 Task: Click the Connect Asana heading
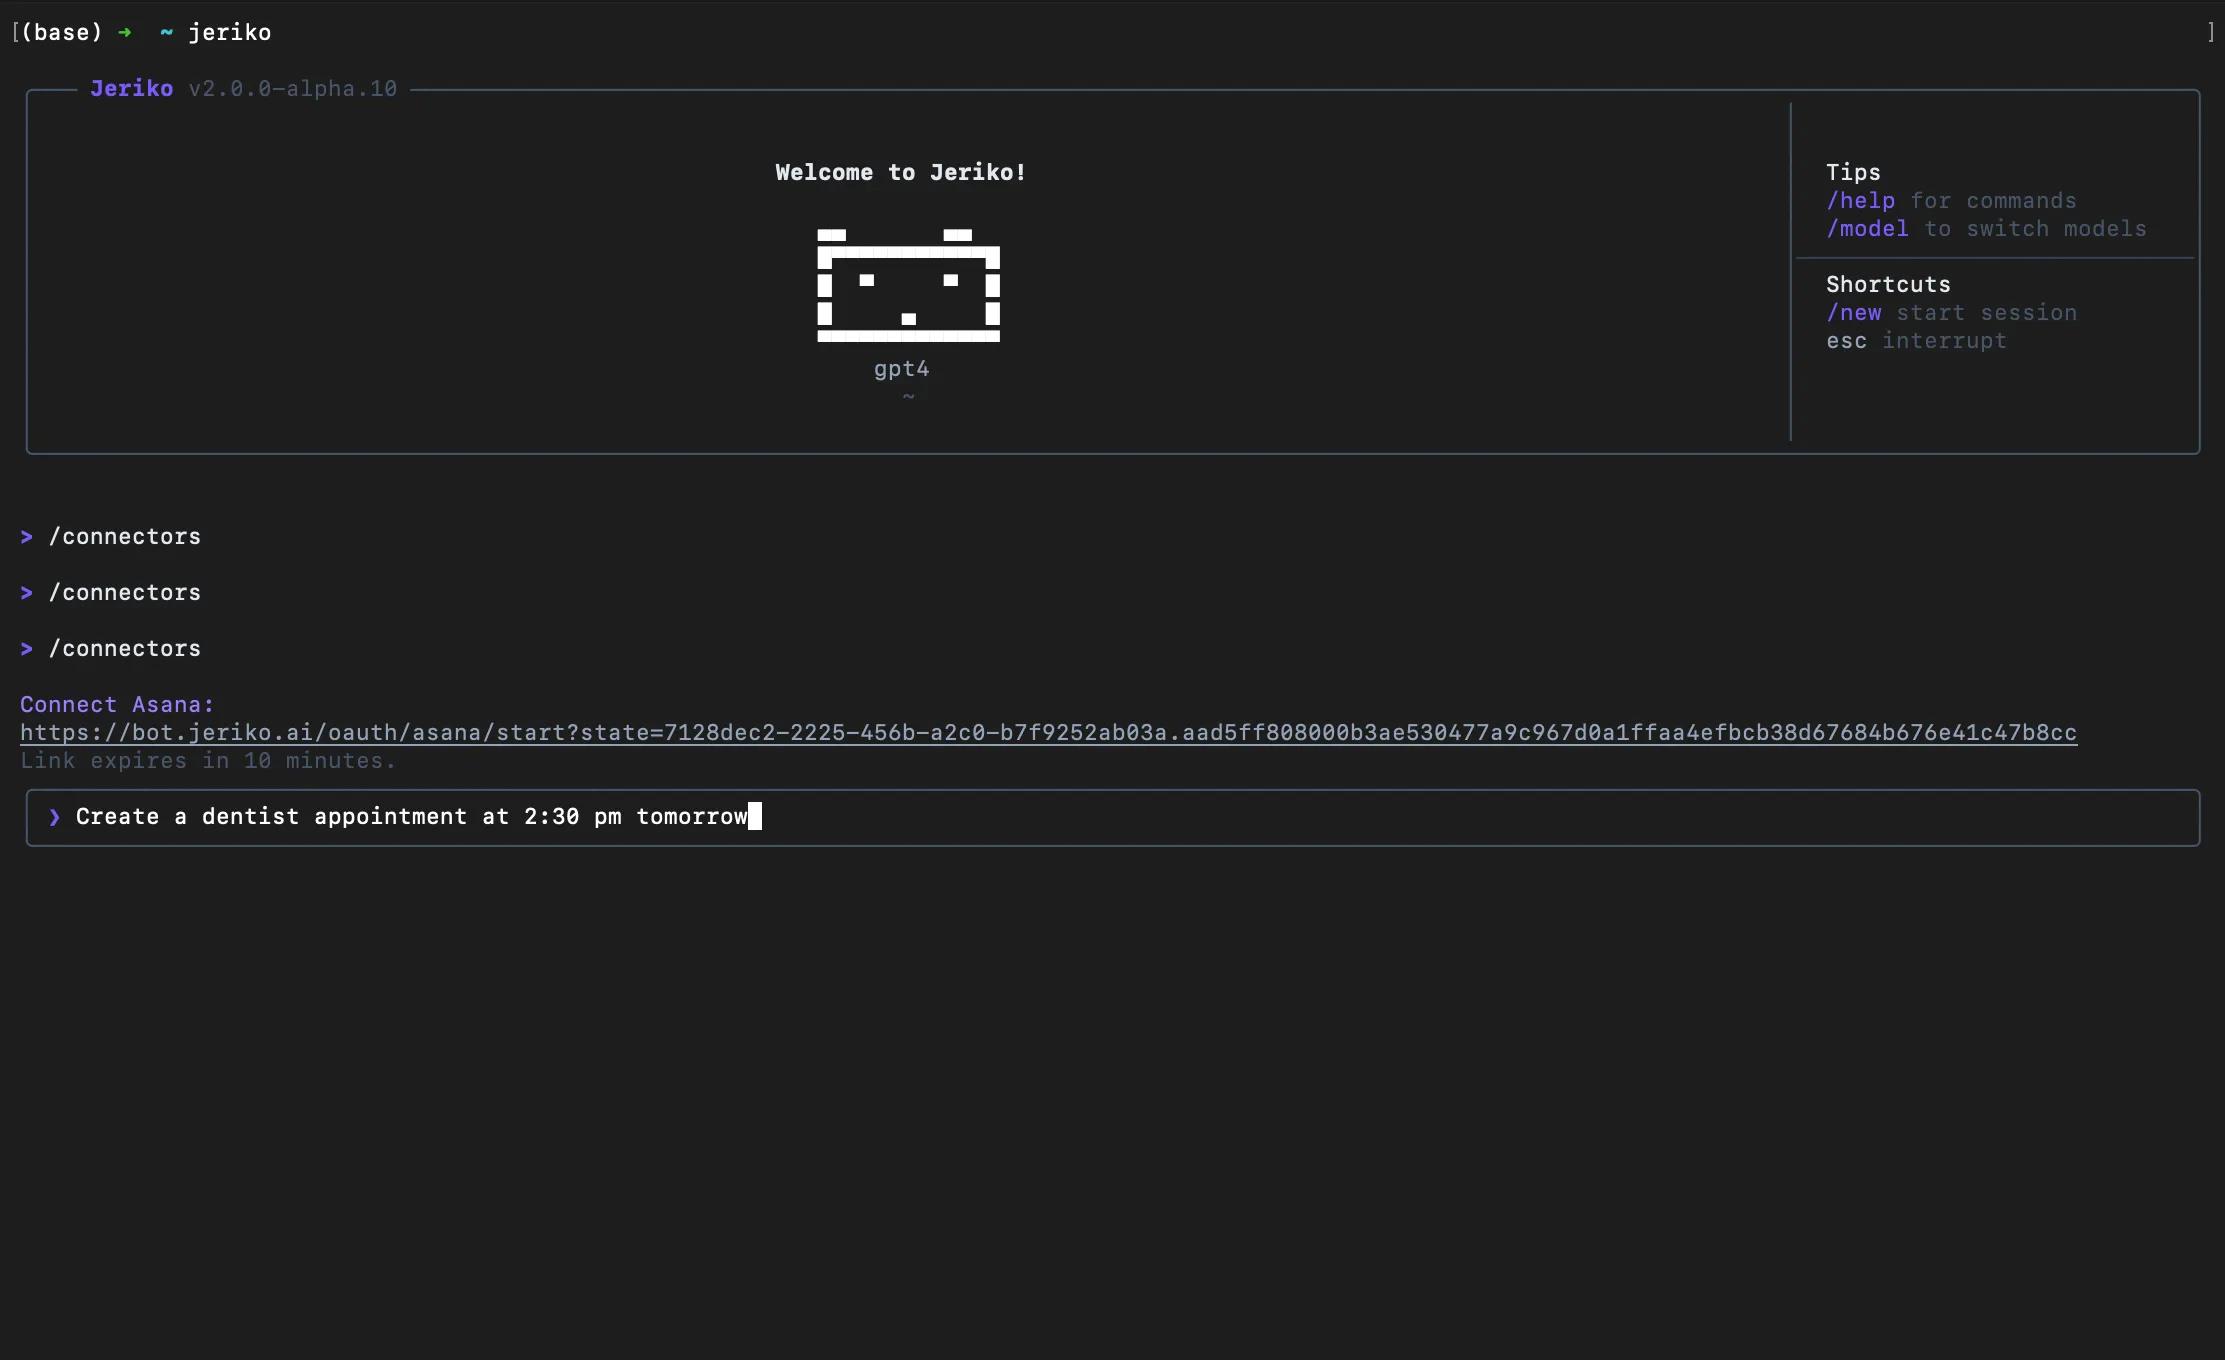coord(117,705)
